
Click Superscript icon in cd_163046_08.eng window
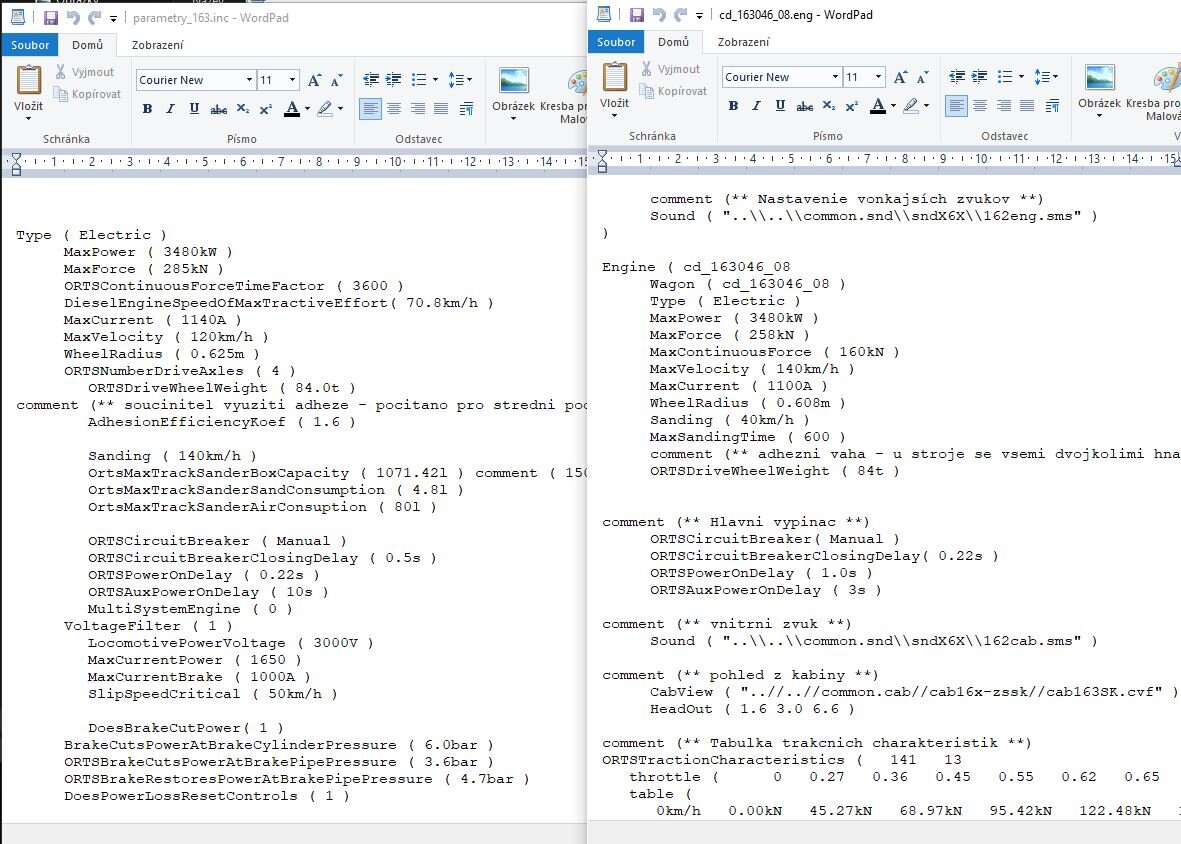851,106
